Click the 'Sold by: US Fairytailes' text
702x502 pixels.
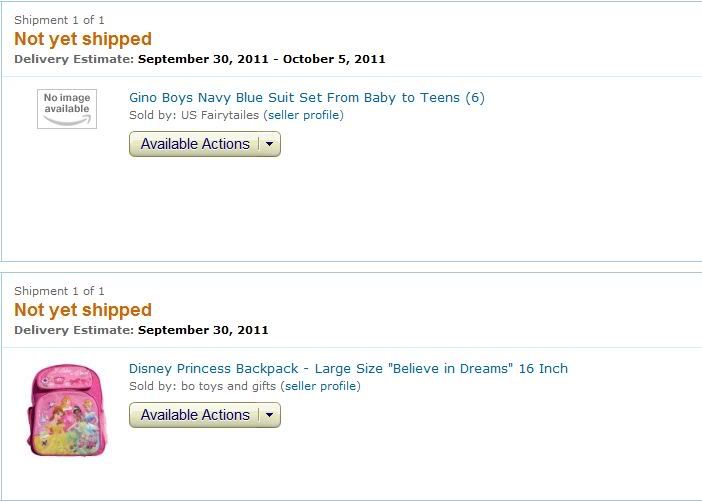coord(194,115)
